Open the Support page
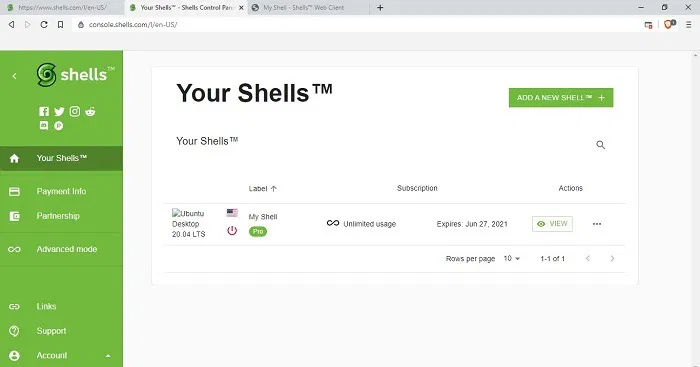 pyautogui.click(x=61, y=331)
